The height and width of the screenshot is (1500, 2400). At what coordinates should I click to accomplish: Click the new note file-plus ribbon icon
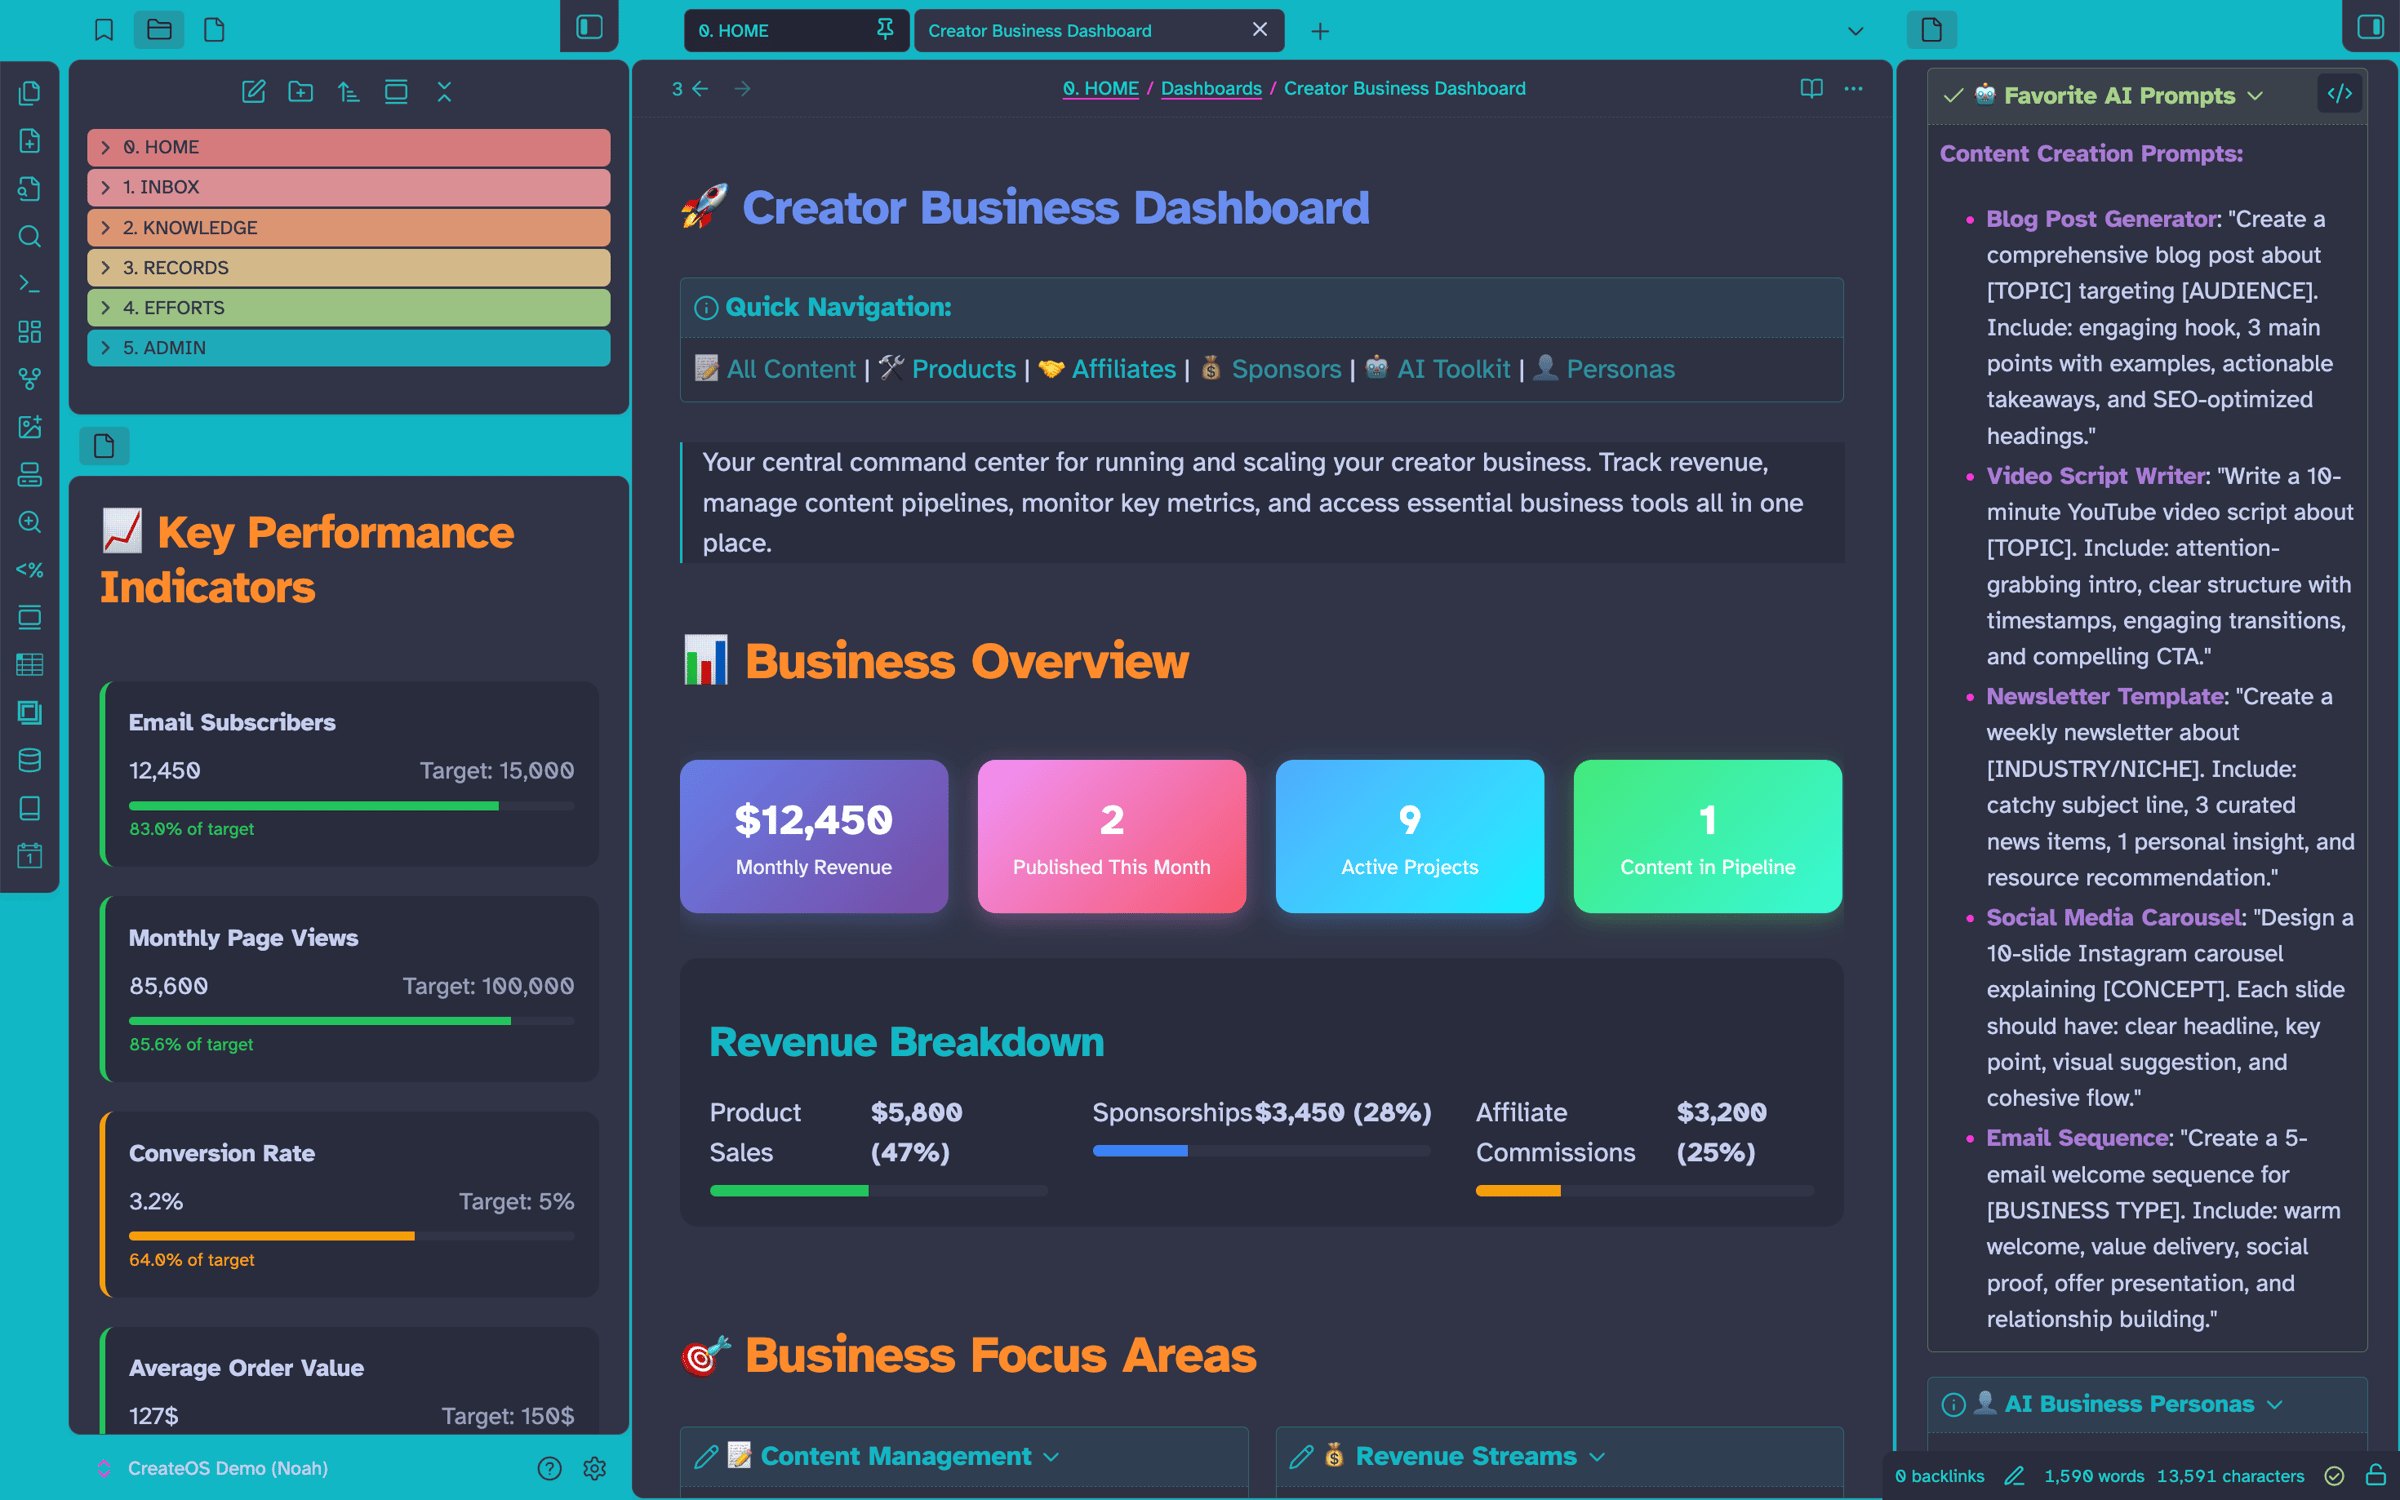[x=30, y=141]
